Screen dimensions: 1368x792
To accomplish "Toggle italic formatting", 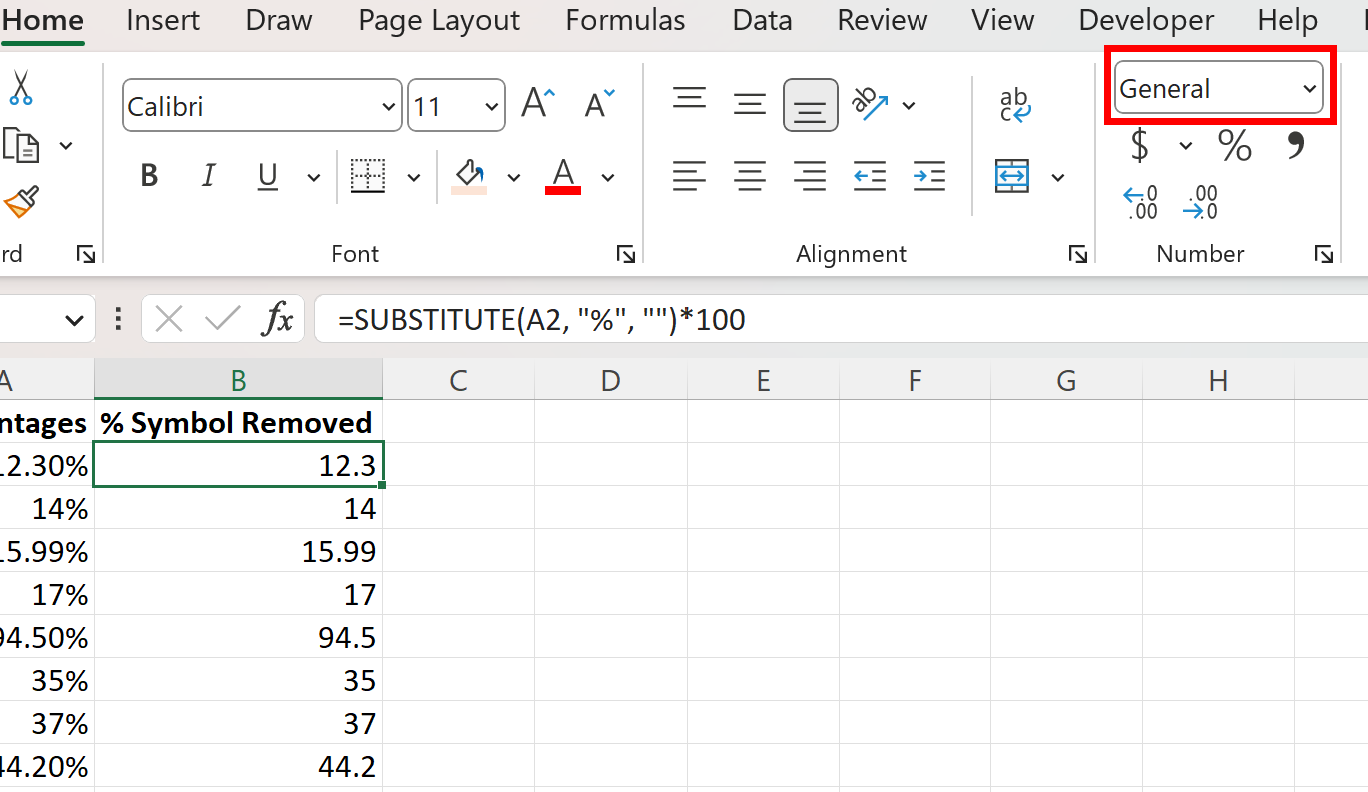I will pos(208,175).
